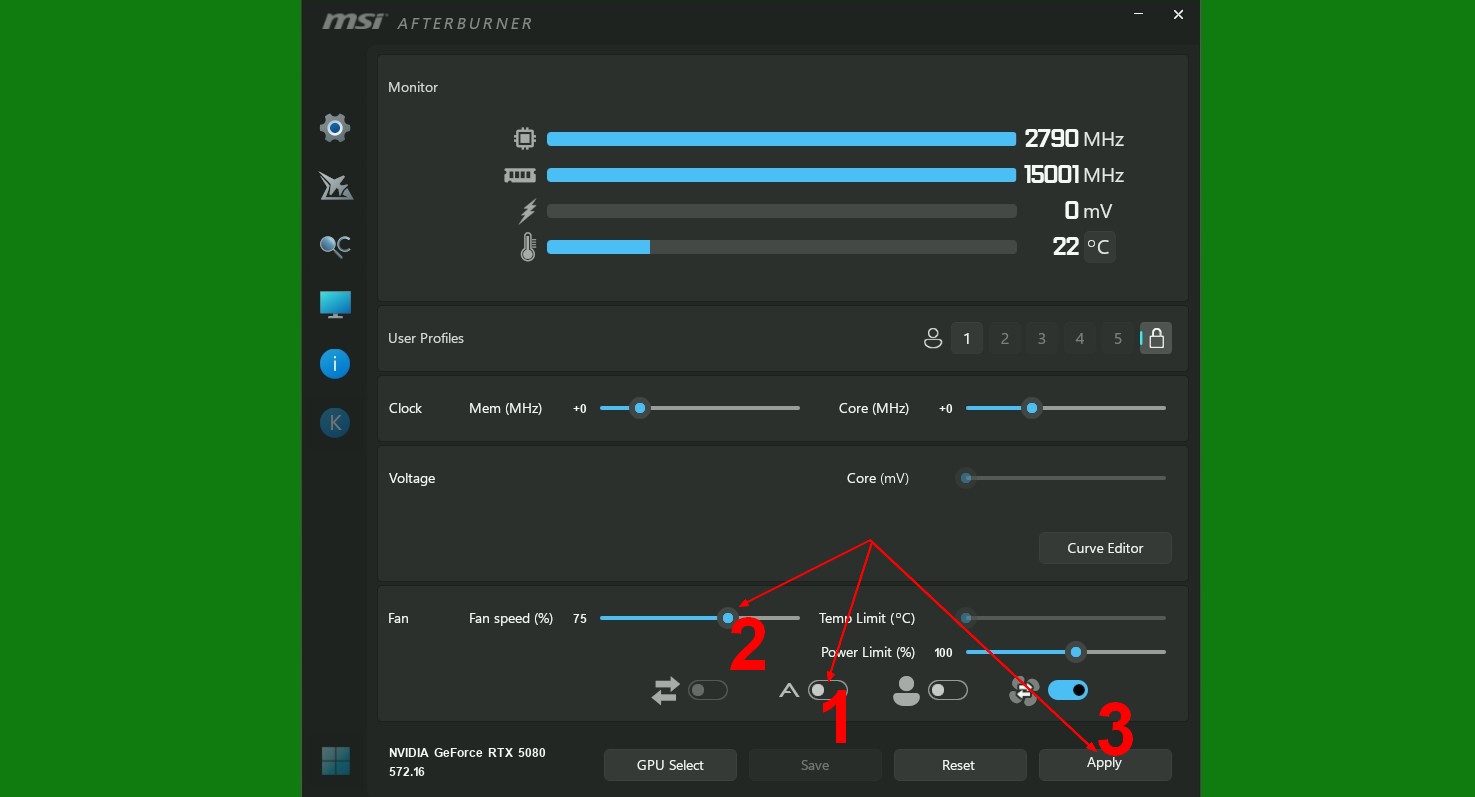Click the jet plane icon in sidebar

pyautogui.click(x=335, y=186)
